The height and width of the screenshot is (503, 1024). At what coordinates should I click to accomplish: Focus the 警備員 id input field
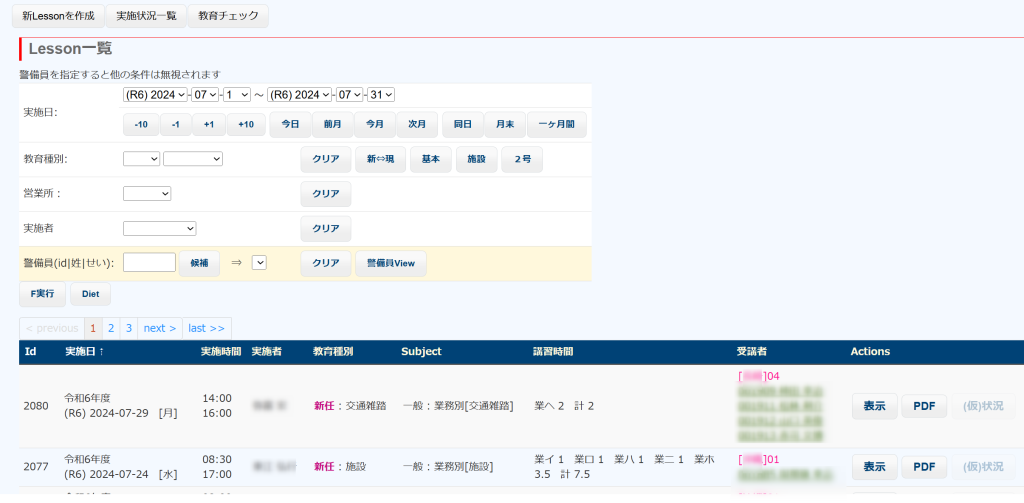click(149, 262)
